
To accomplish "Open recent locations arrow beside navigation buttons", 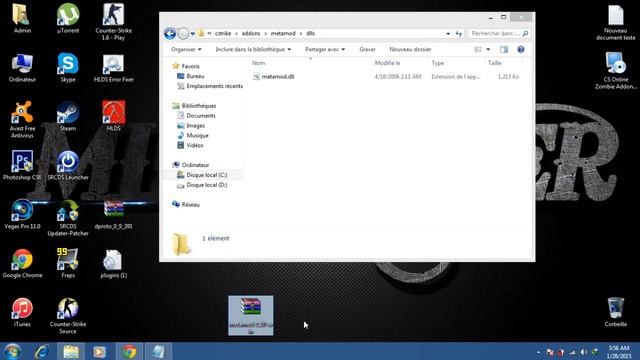I will (193, 33).
